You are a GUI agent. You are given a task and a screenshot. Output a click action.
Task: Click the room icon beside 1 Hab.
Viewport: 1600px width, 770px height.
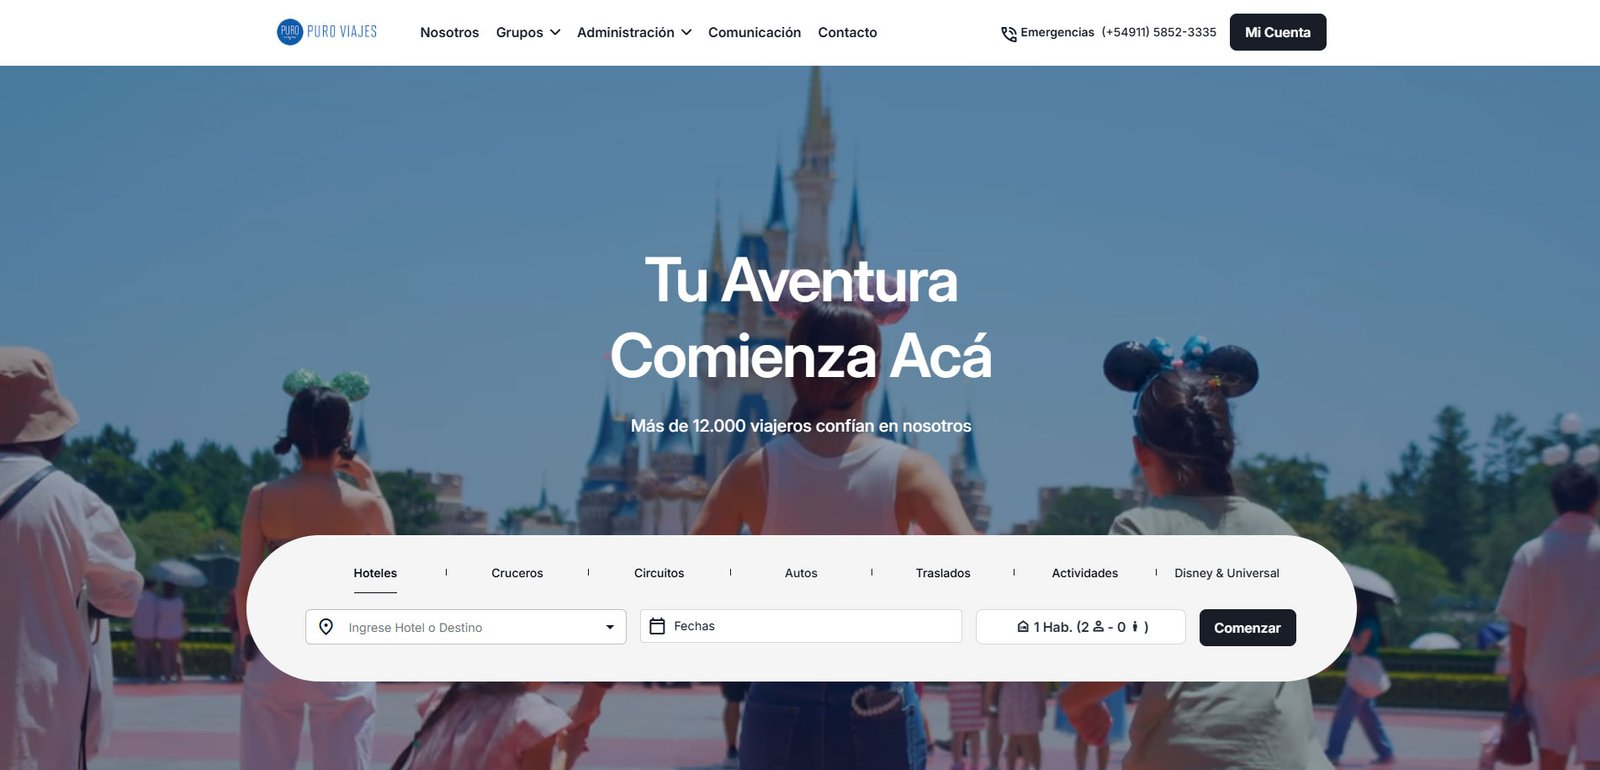tap(1023, 627)
